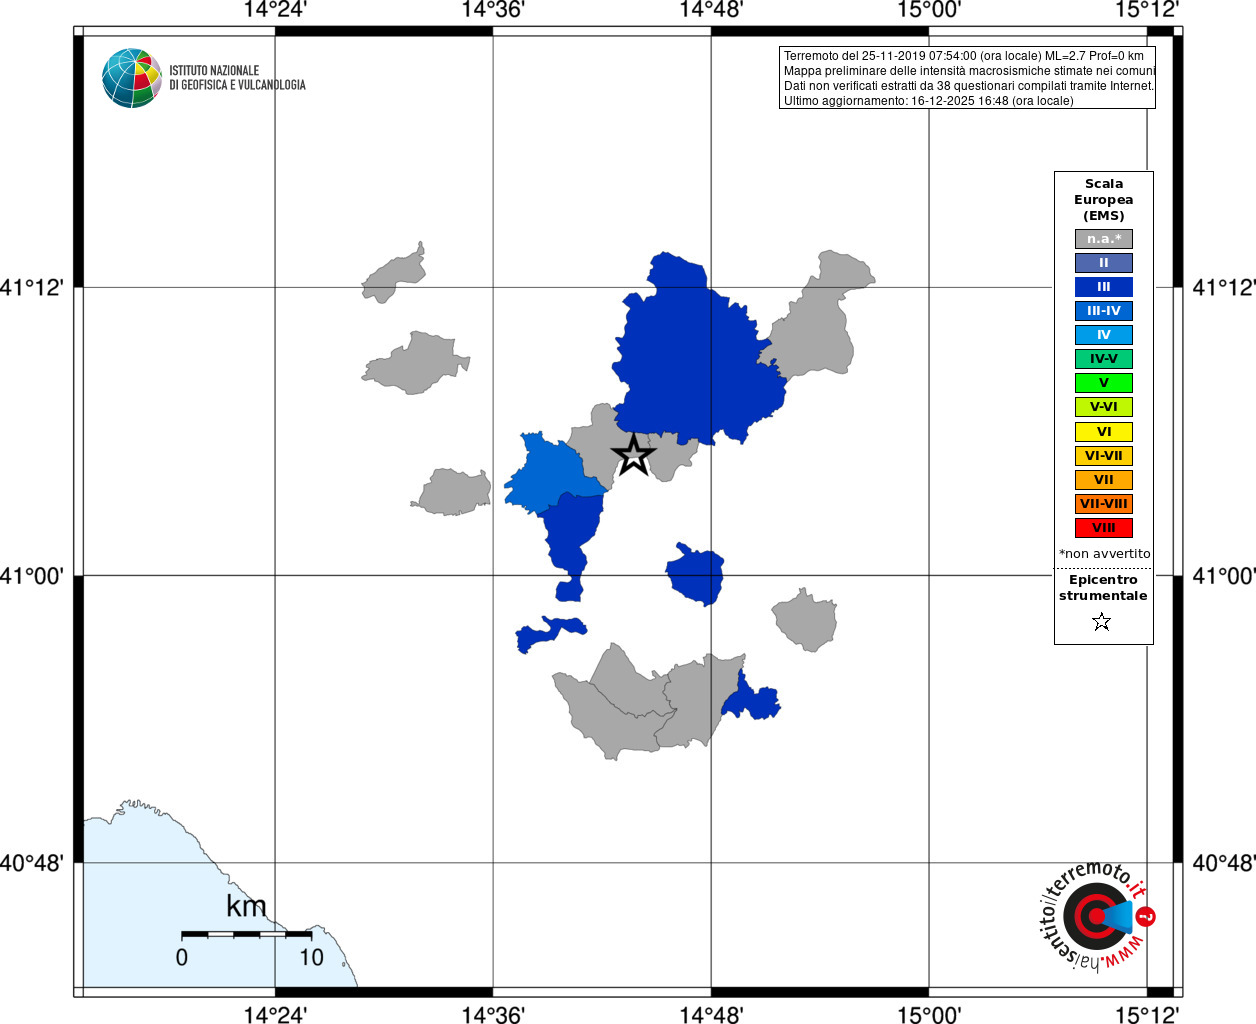The image size is (1256, 1024).
Task: Click the INGV globe logo
Action: click(132, 78)
